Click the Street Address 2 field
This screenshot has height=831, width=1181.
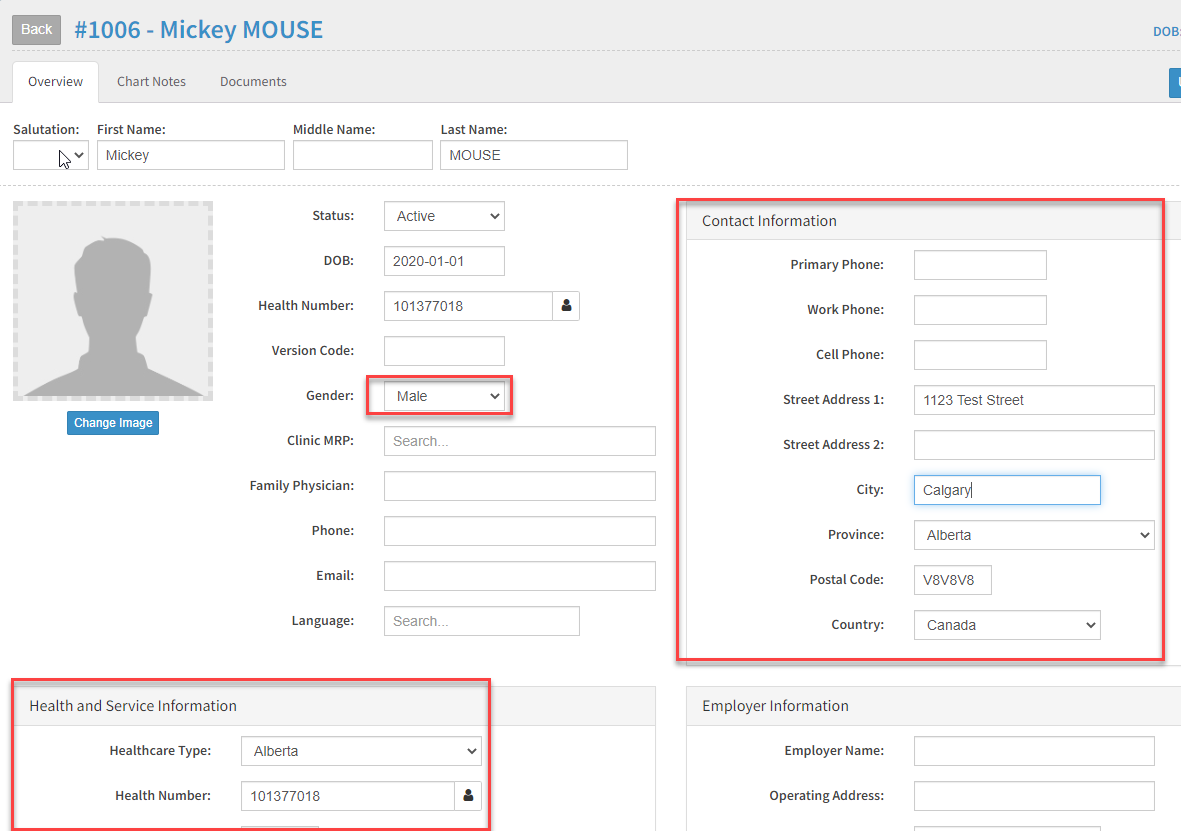pos(1034,445)
